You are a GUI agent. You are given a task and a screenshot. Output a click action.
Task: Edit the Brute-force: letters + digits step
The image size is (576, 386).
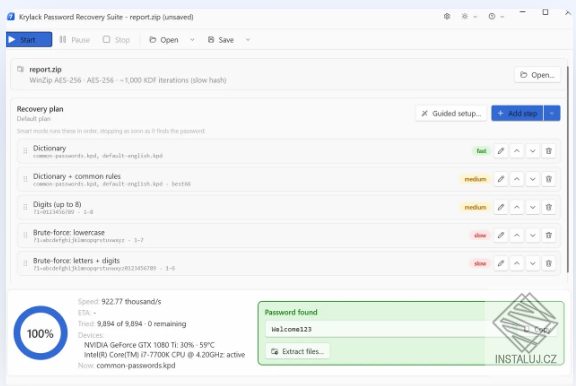point(501,263)
